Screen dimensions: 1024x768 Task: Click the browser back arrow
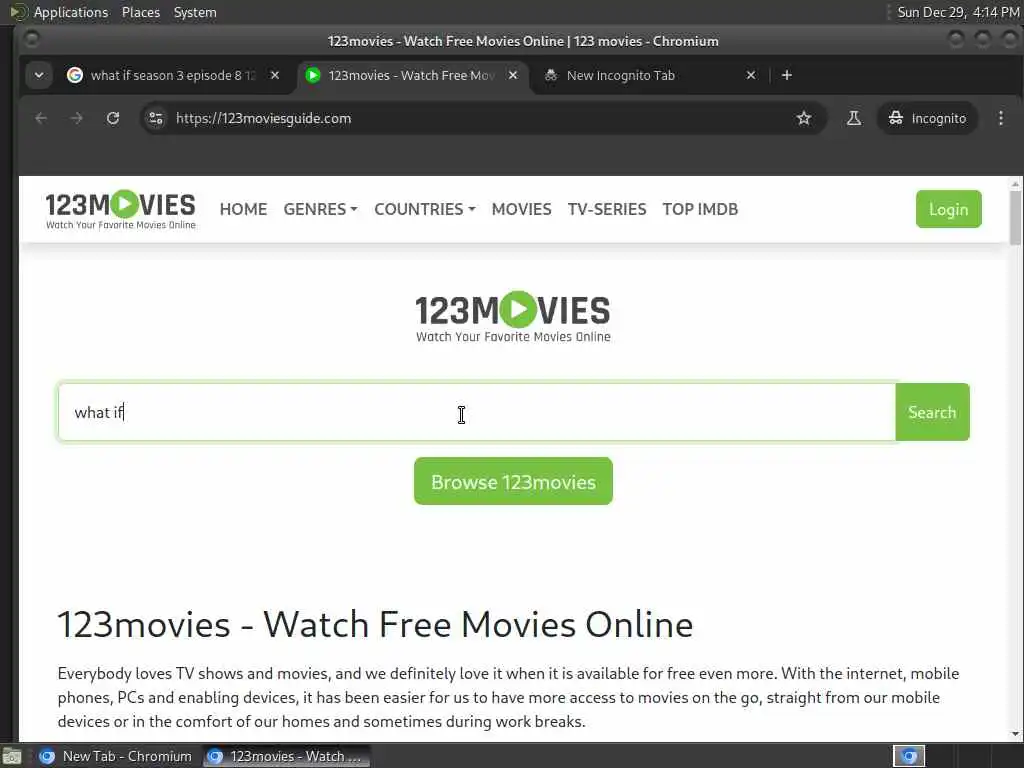pyautogui.click(x=41, y=118)
